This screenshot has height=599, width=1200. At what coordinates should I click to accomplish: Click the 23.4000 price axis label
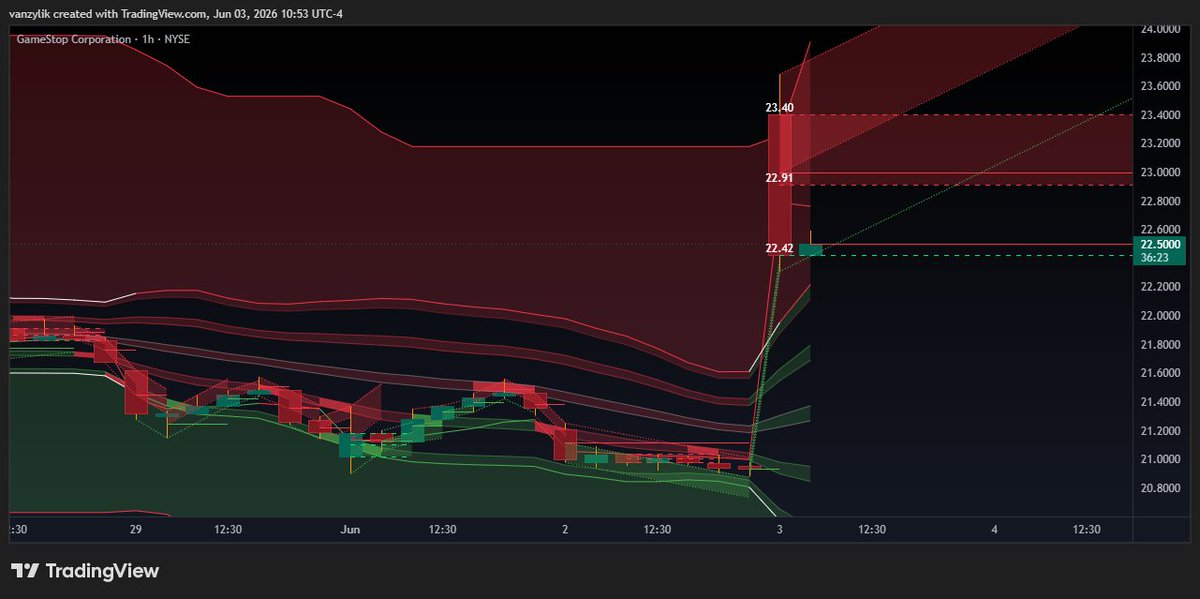coord(1160,115)
